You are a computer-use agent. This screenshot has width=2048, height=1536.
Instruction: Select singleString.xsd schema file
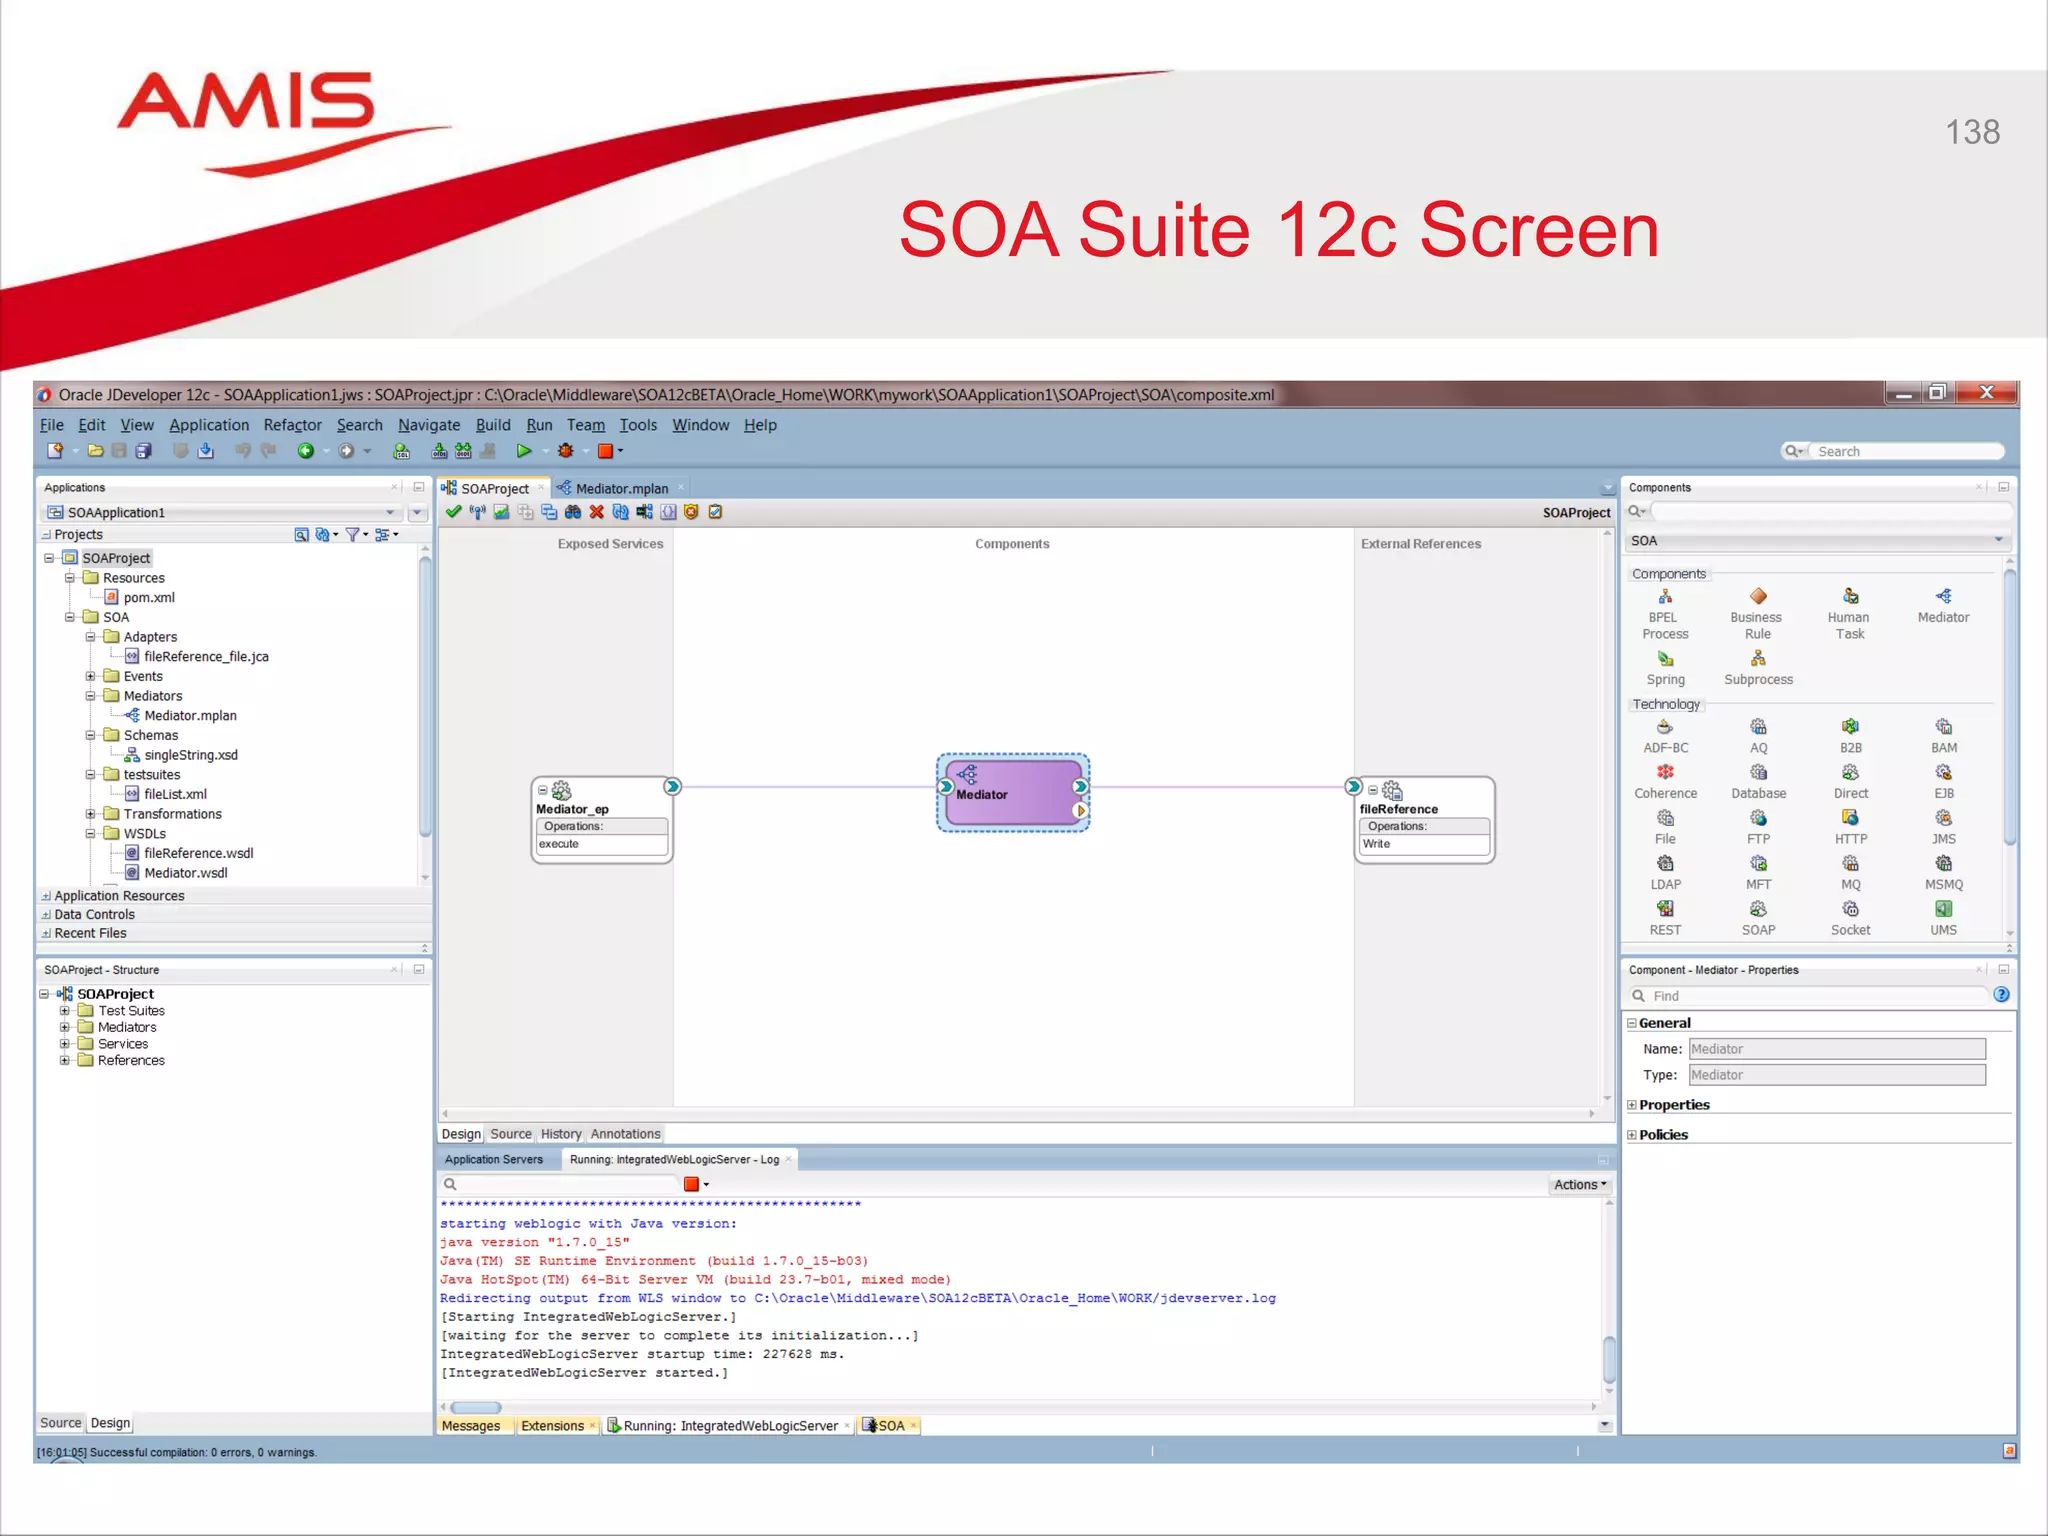pos(190,755)
